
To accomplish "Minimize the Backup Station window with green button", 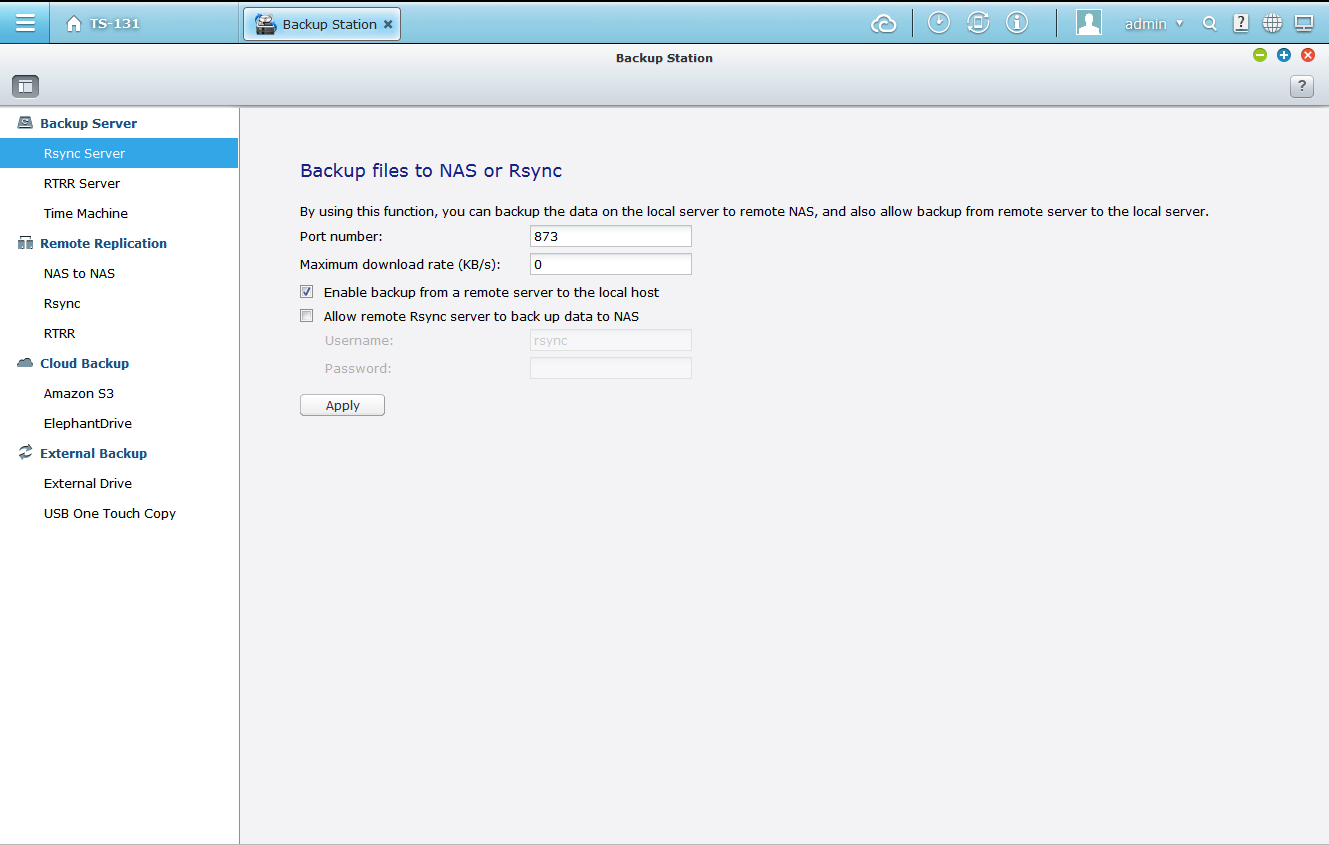I will (x=1260, y=55).
